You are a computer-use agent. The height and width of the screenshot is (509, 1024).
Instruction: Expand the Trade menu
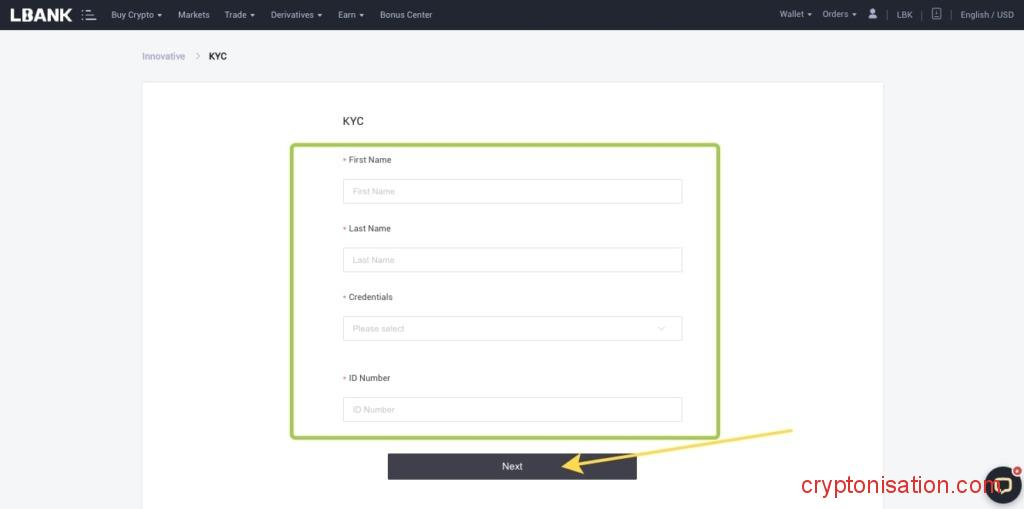pyautogui.click(x=239, y=15)
